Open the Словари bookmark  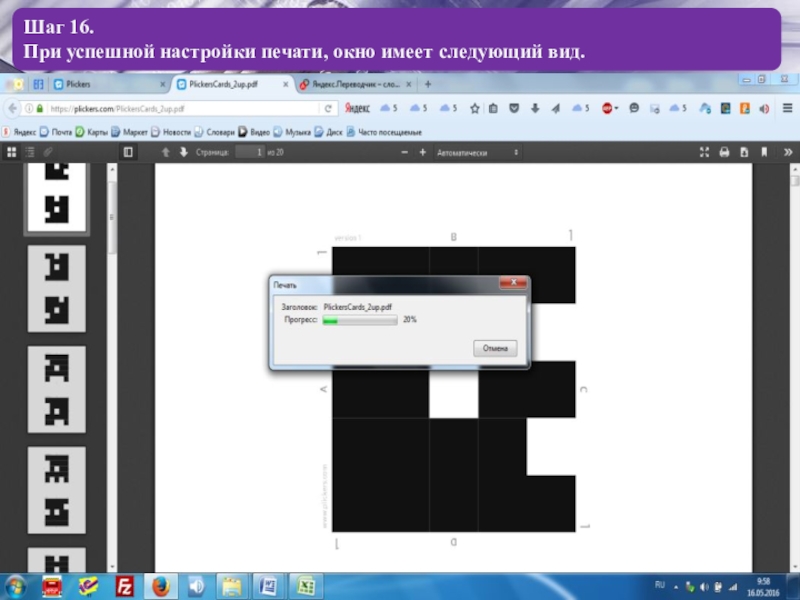(x=215, y=132)
